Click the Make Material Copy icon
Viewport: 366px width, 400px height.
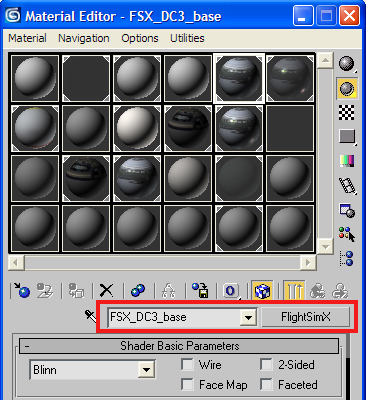click(138, 290)
